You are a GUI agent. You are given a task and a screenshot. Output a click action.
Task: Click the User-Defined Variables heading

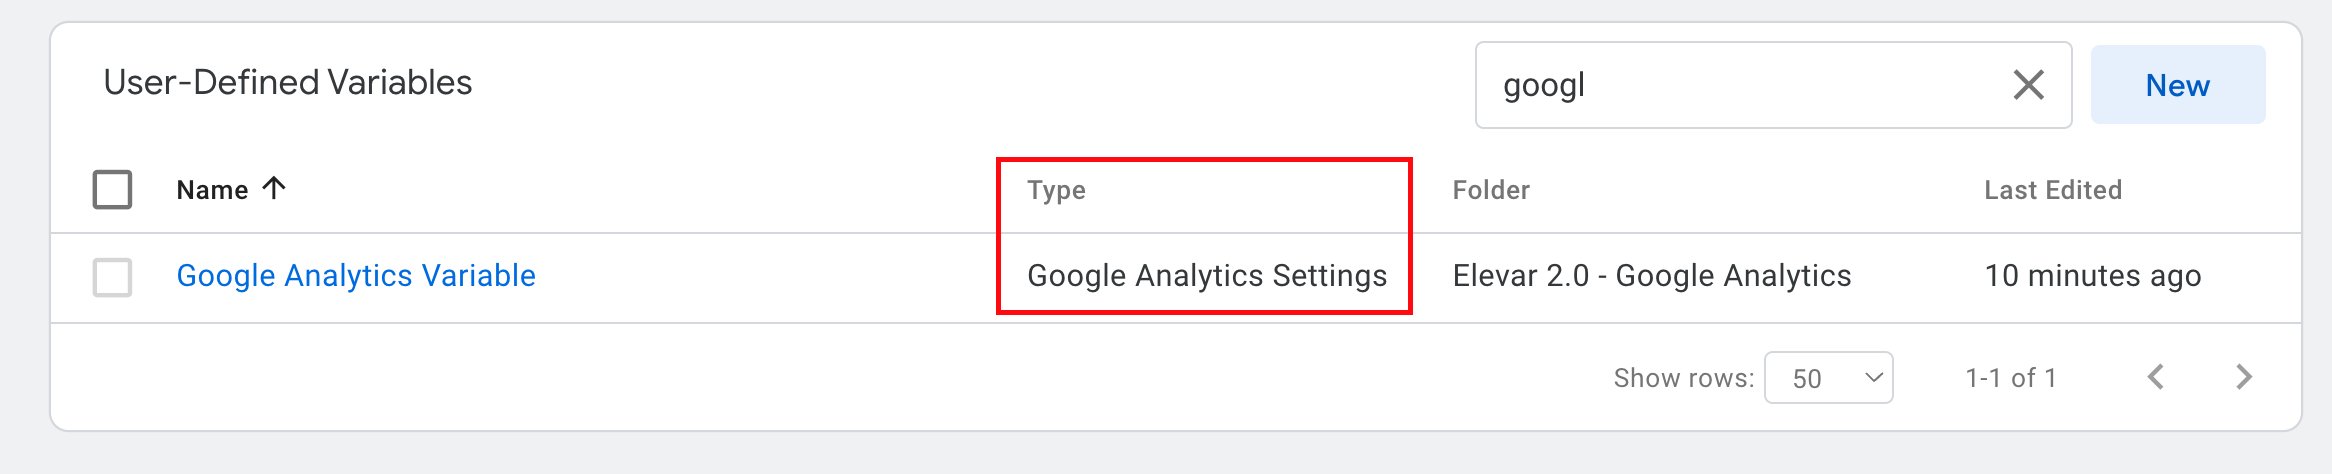point(288,83)
